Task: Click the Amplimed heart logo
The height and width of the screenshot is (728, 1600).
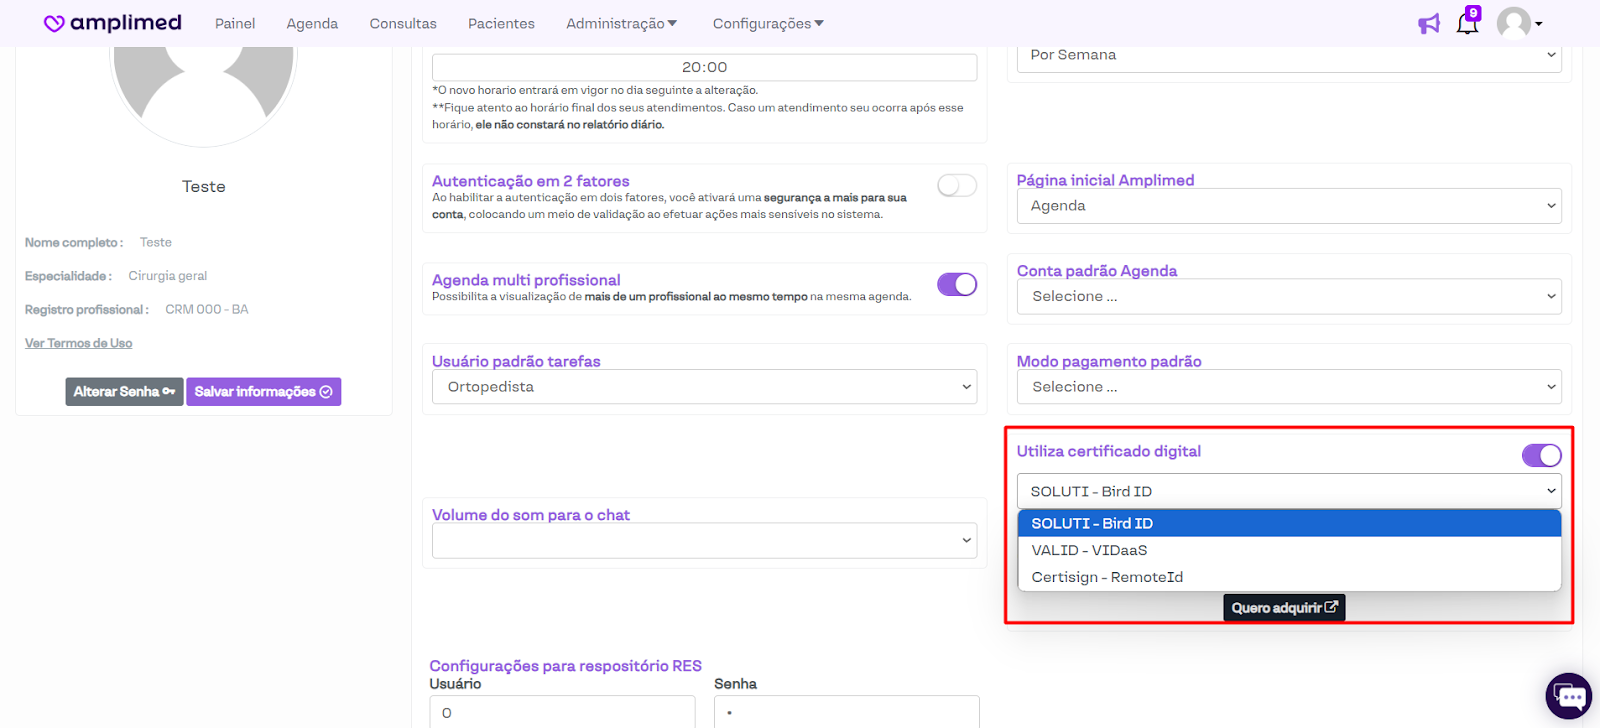Action: 55,23
